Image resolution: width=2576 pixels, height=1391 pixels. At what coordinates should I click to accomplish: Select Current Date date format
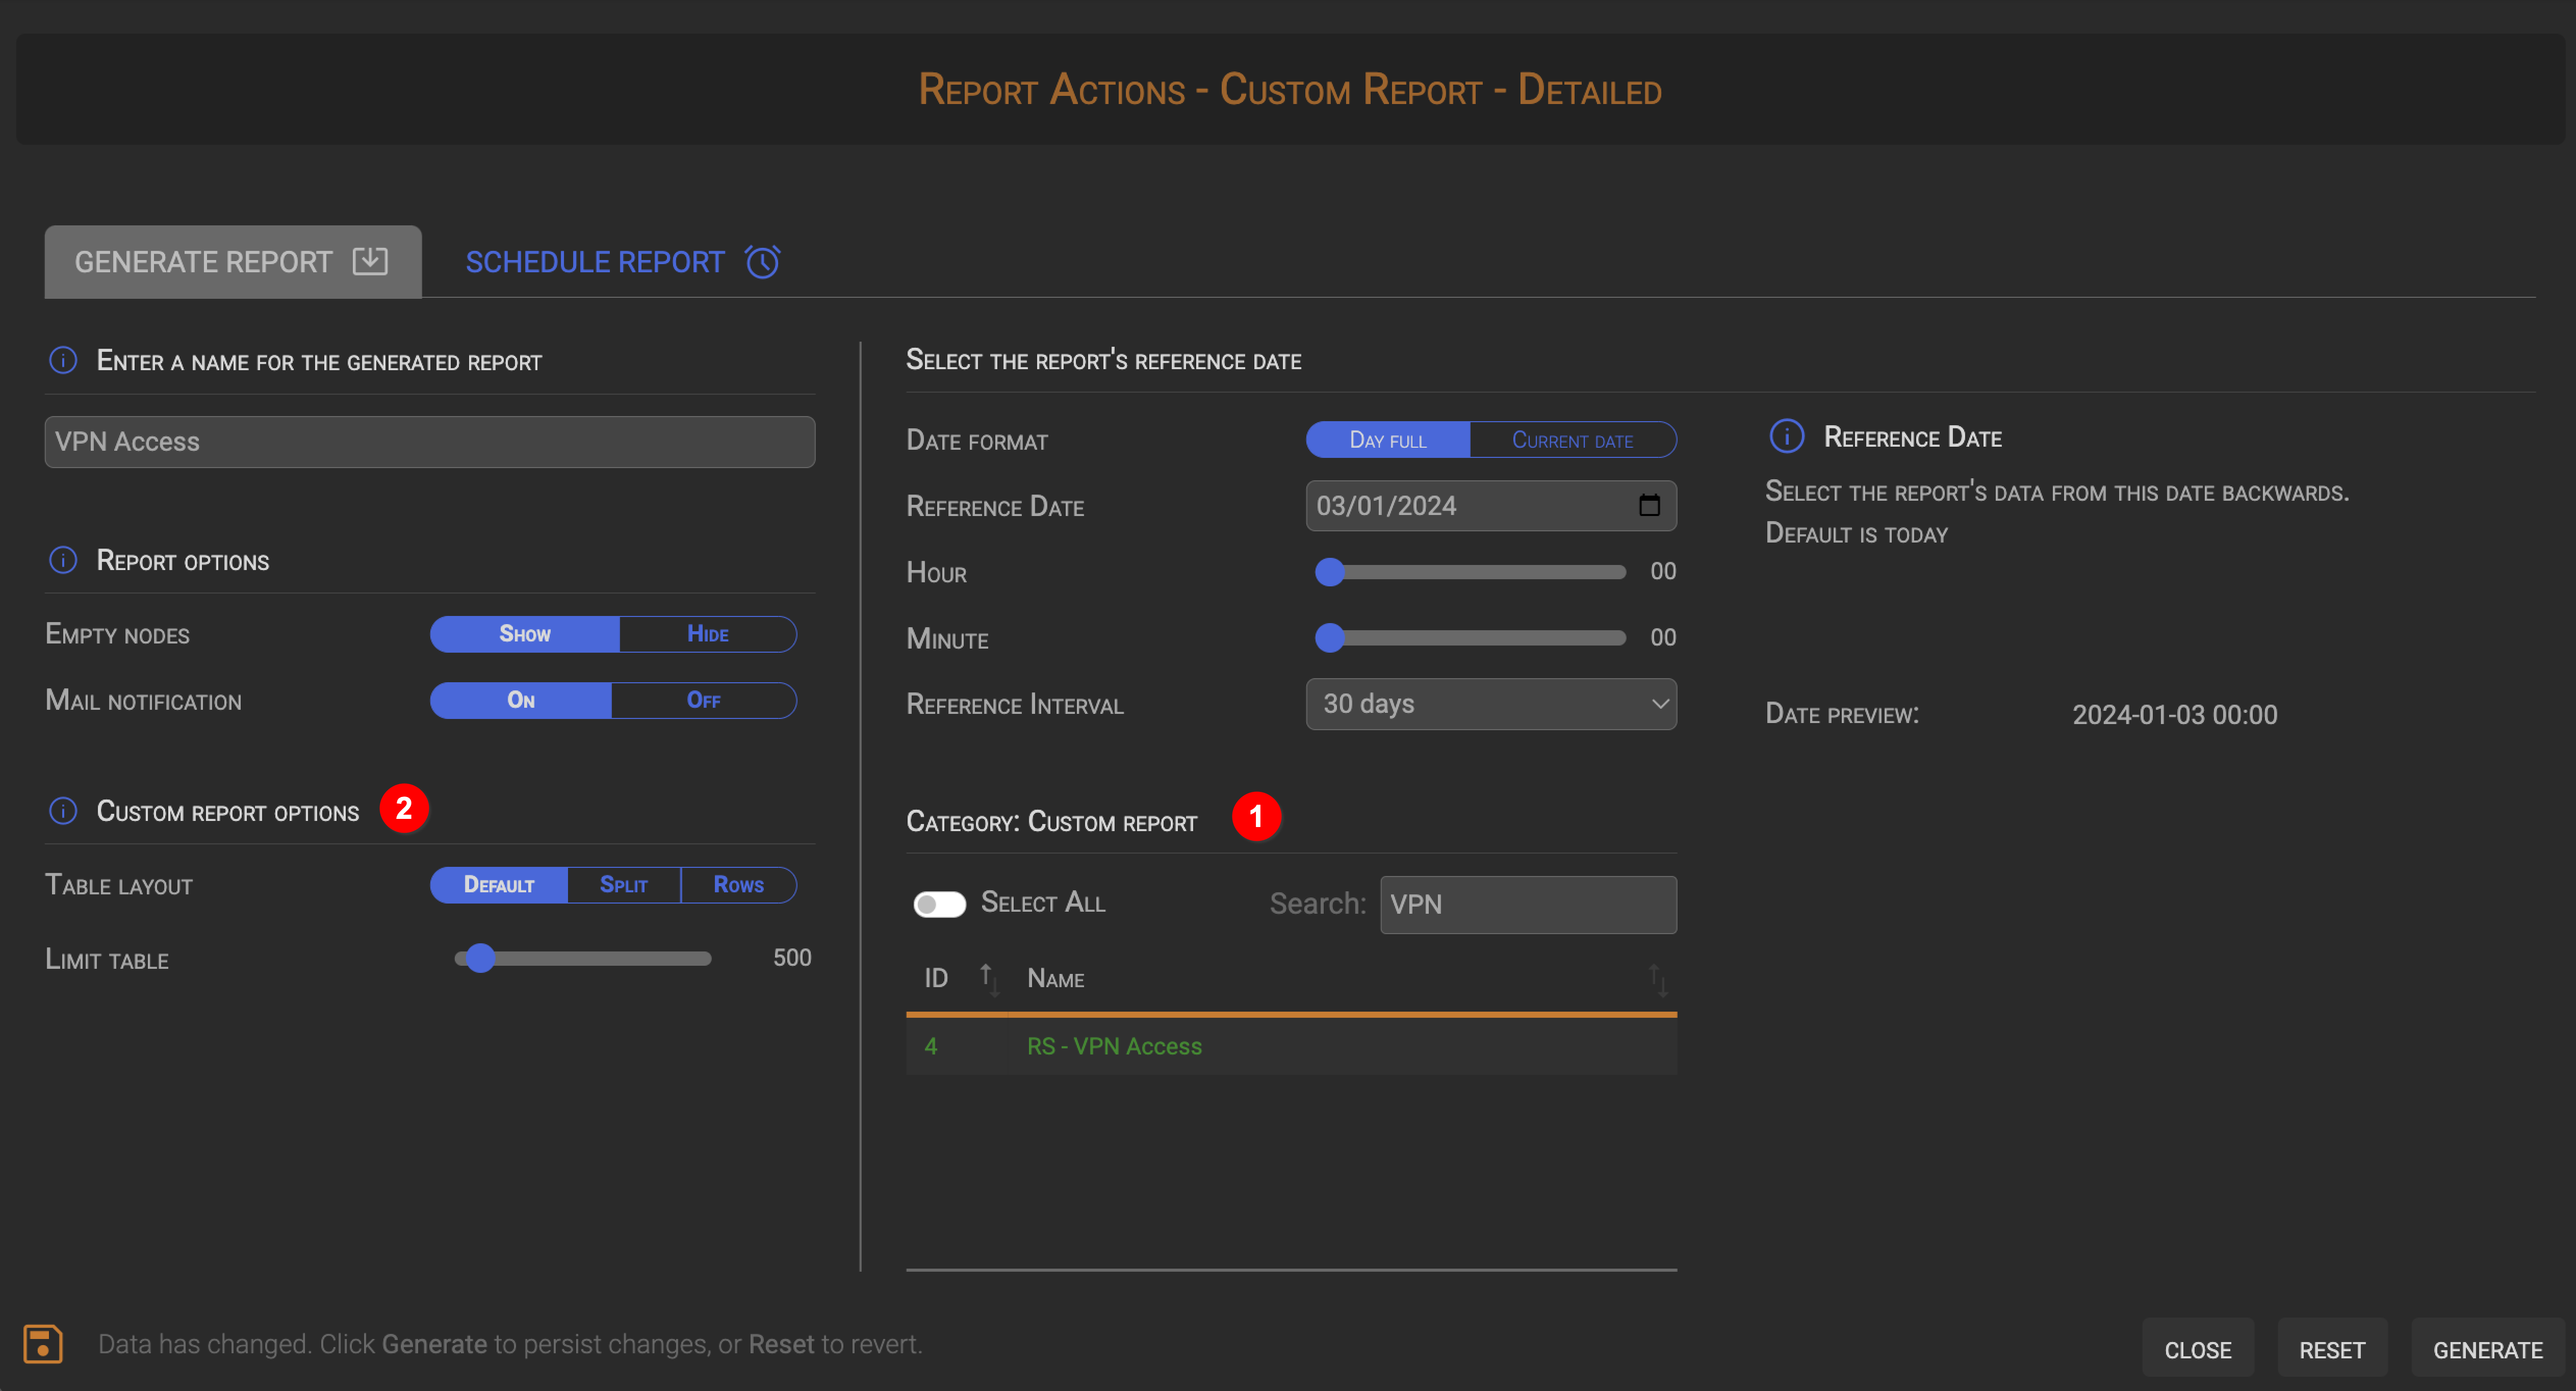[x=1573, y=440]
